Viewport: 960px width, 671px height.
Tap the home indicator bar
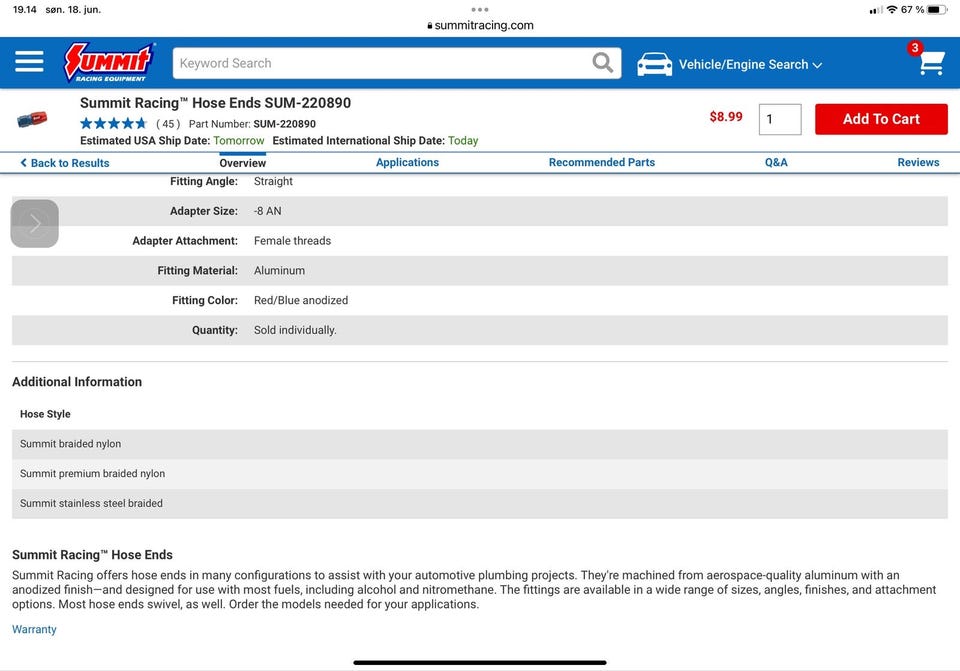[480, 662]
